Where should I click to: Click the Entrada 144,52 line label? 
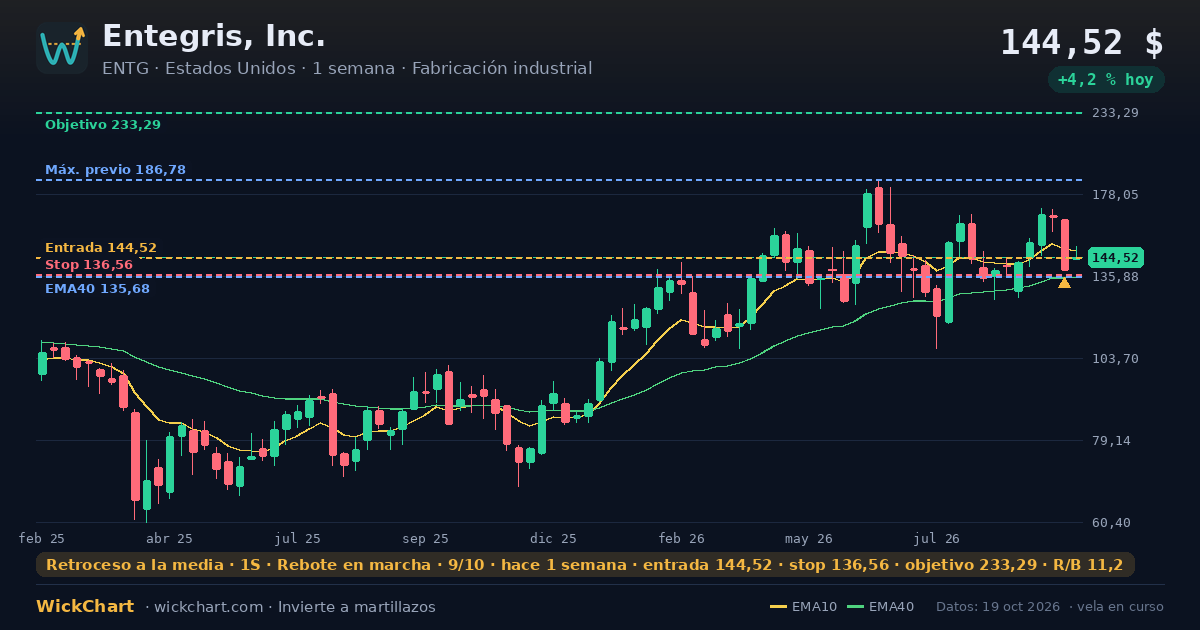click(x=101, y=248)
